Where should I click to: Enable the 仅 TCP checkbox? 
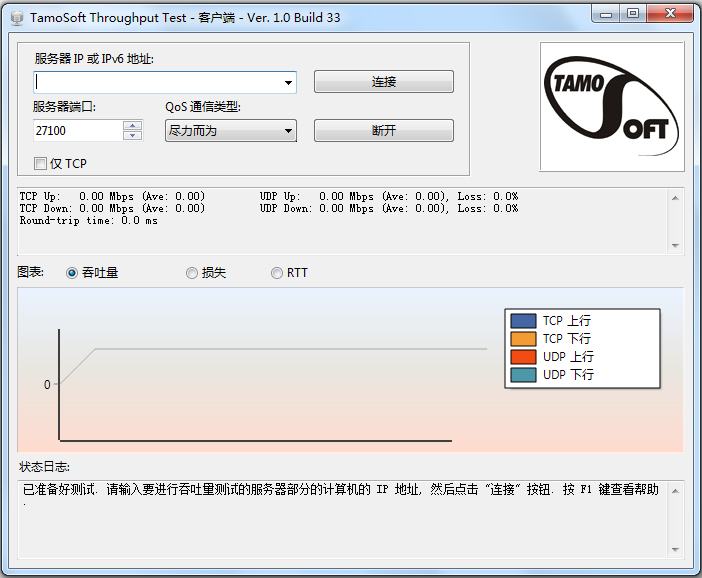click(40, 163)
